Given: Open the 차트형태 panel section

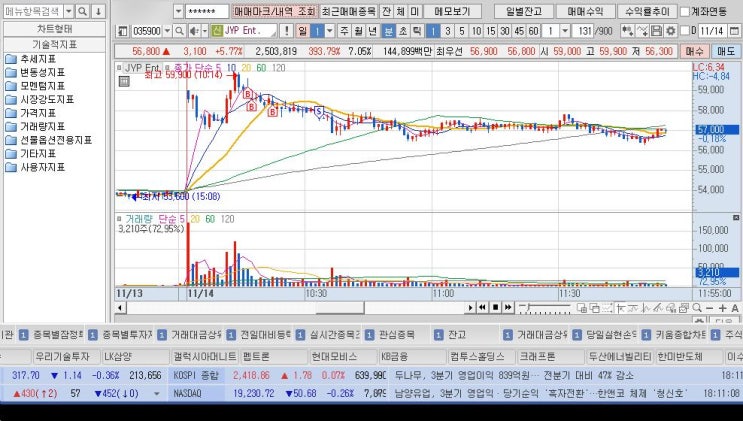Looking at the screenshot, I should (54, 29).
